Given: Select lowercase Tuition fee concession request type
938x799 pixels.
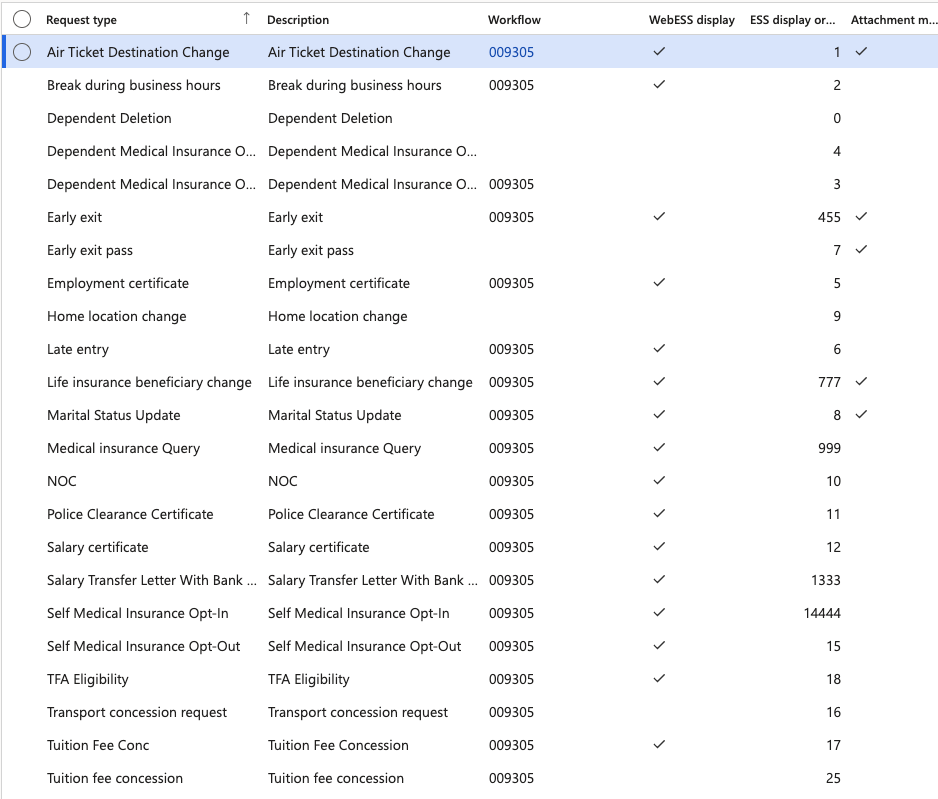Looking at the screenshot, I should [x=115, y=779].
